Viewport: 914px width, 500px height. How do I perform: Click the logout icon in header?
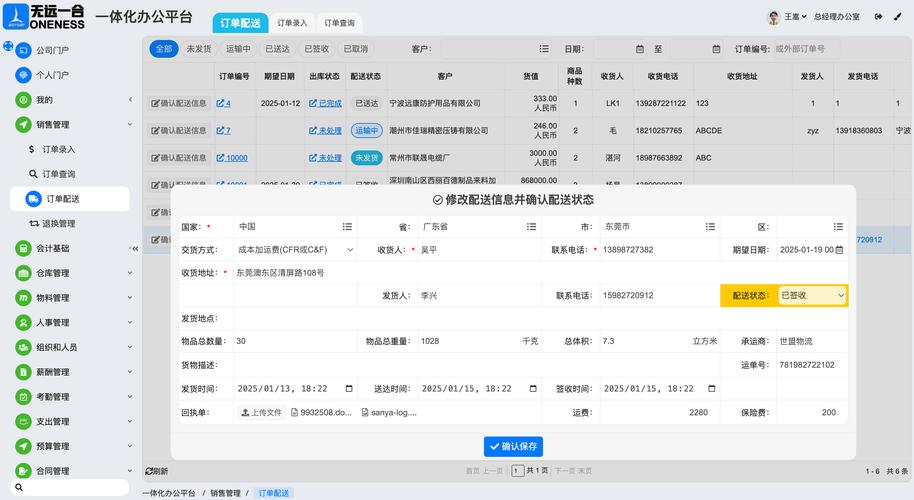[x=878, y=17]
